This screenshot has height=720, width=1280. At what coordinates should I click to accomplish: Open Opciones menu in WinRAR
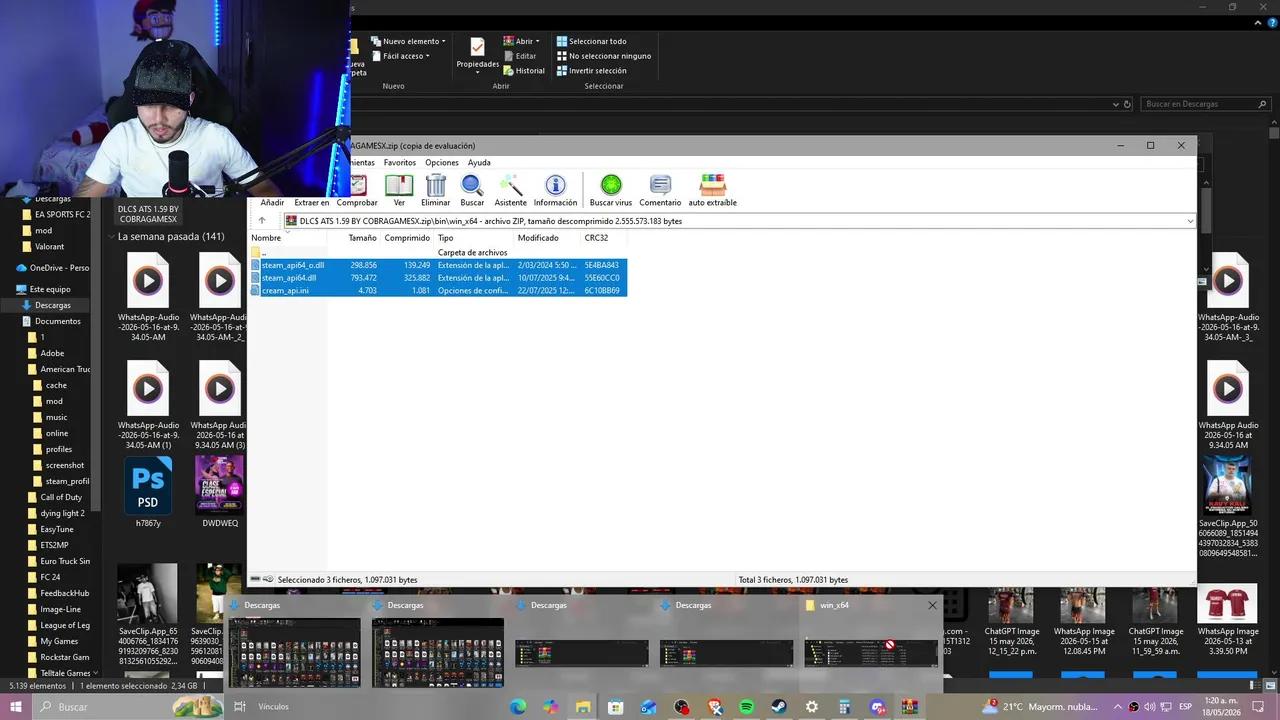click(441, 162)
